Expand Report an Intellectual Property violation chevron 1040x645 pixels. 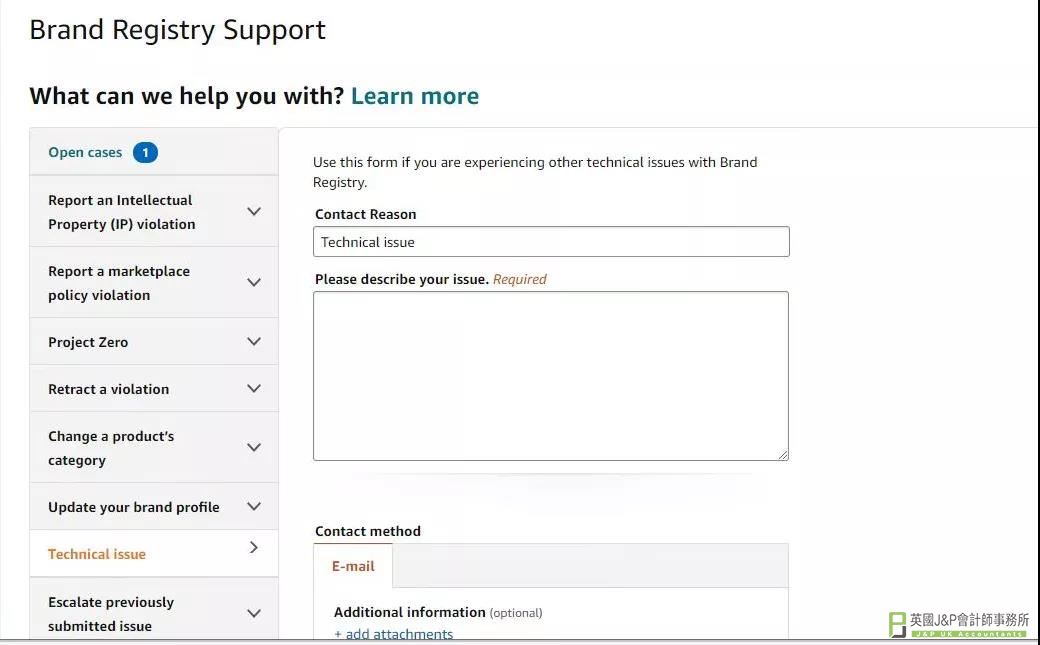[254, 212]
